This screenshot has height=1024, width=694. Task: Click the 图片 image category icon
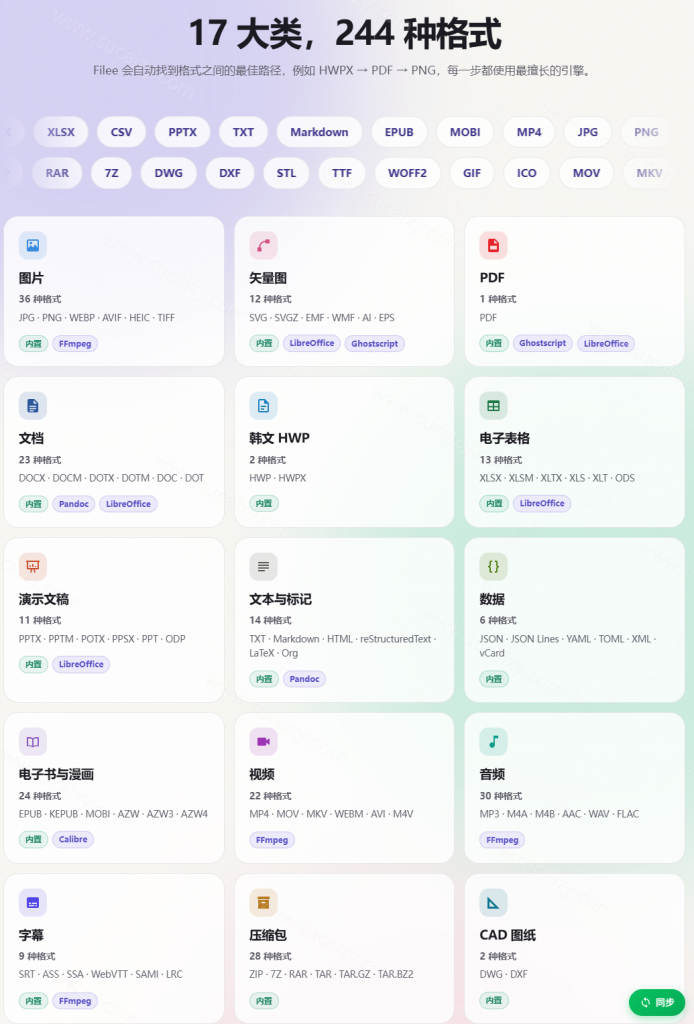click(x=33, y=246)
